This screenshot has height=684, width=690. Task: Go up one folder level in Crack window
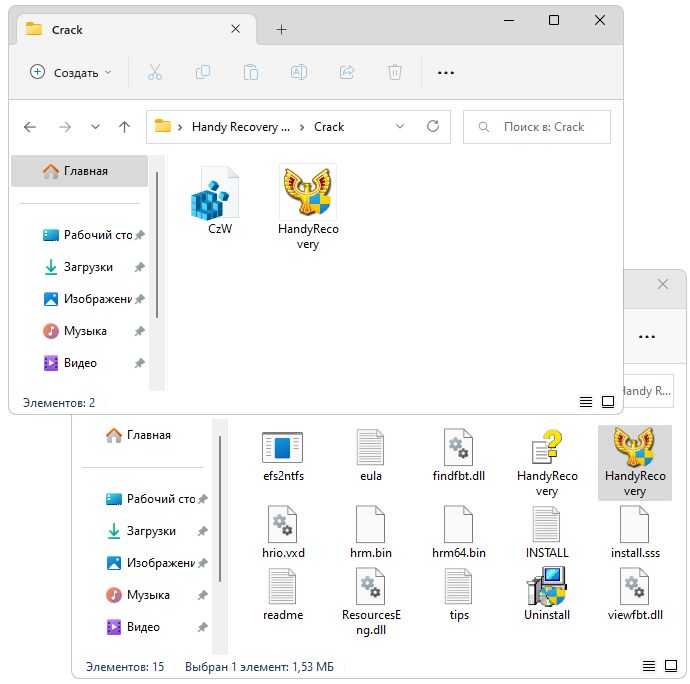(125, 127)
